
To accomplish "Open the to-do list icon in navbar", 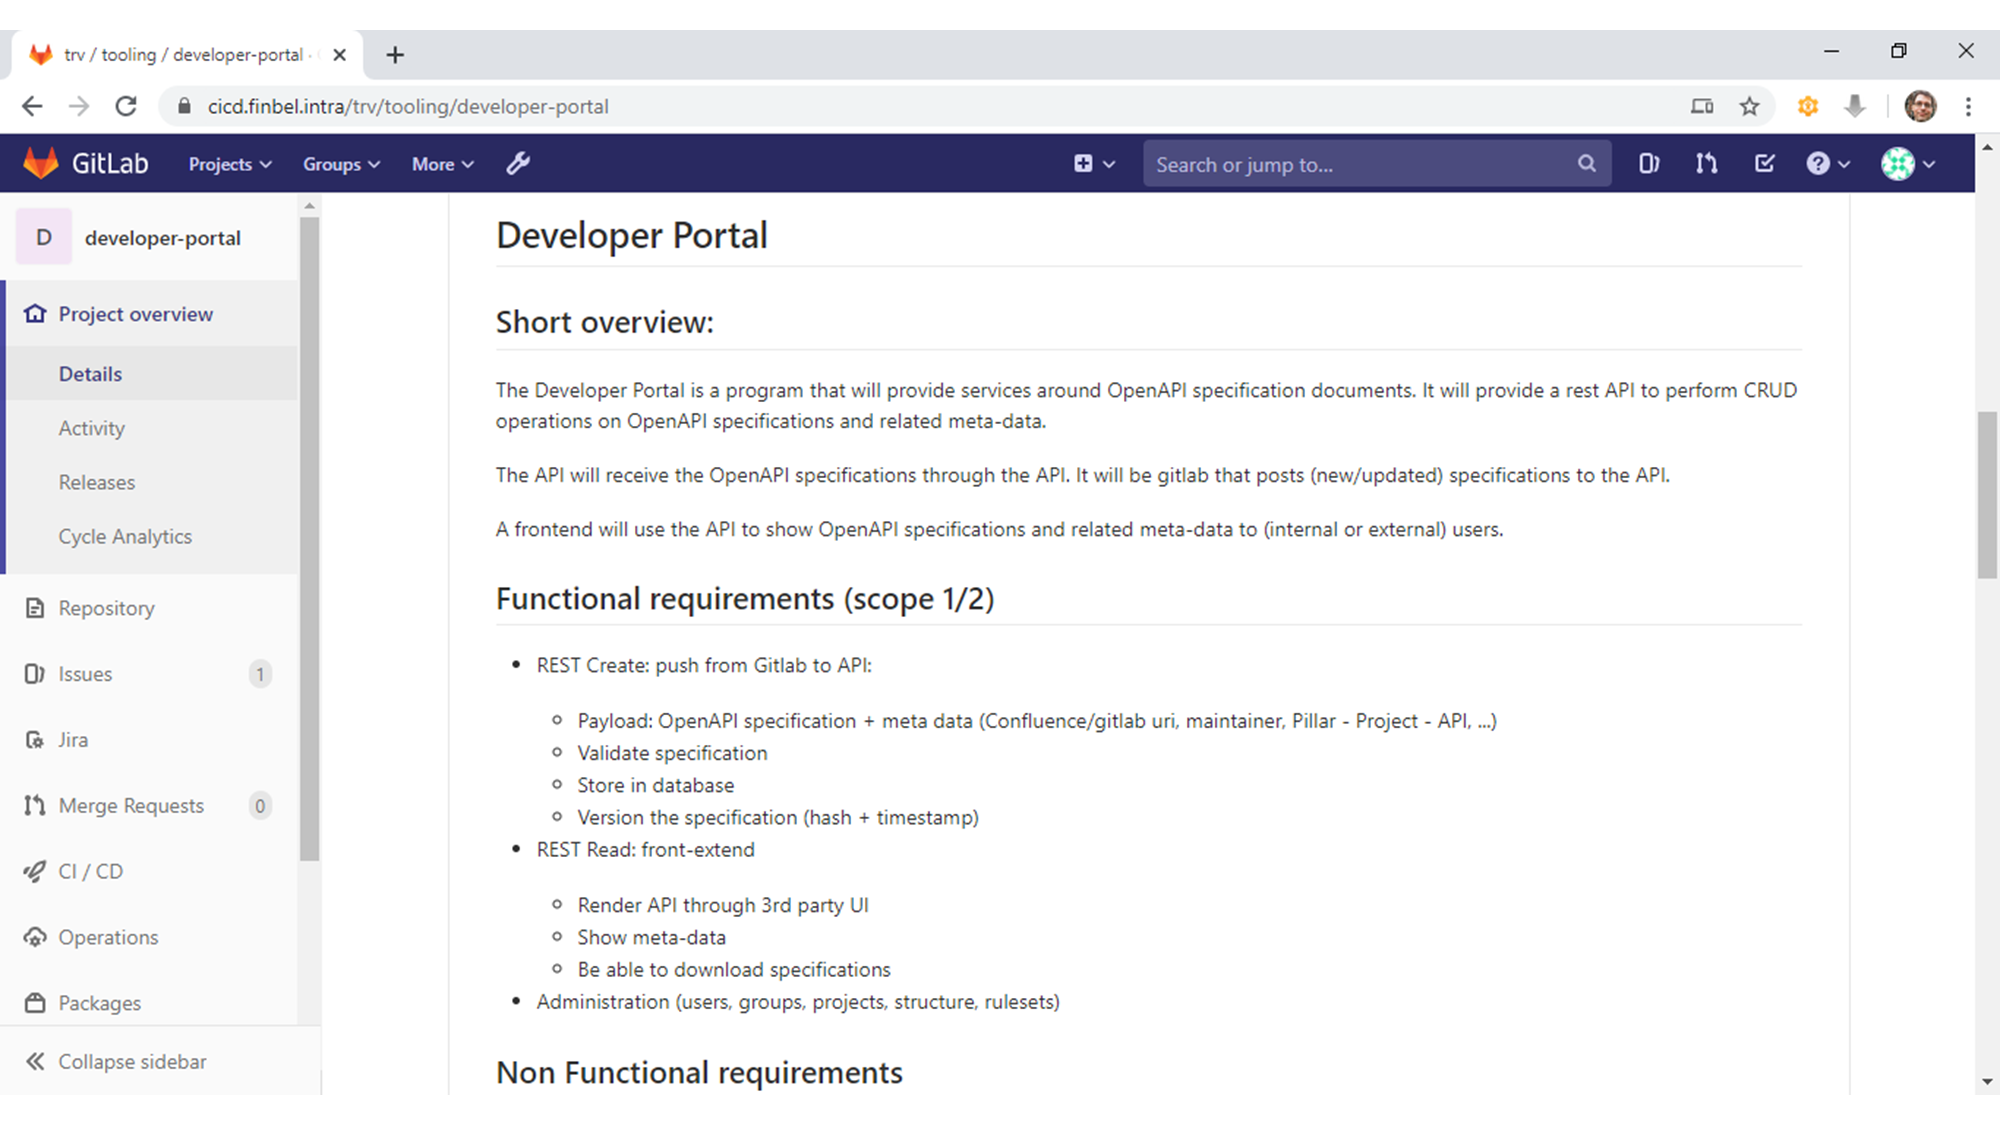I will click(1764, 164).
